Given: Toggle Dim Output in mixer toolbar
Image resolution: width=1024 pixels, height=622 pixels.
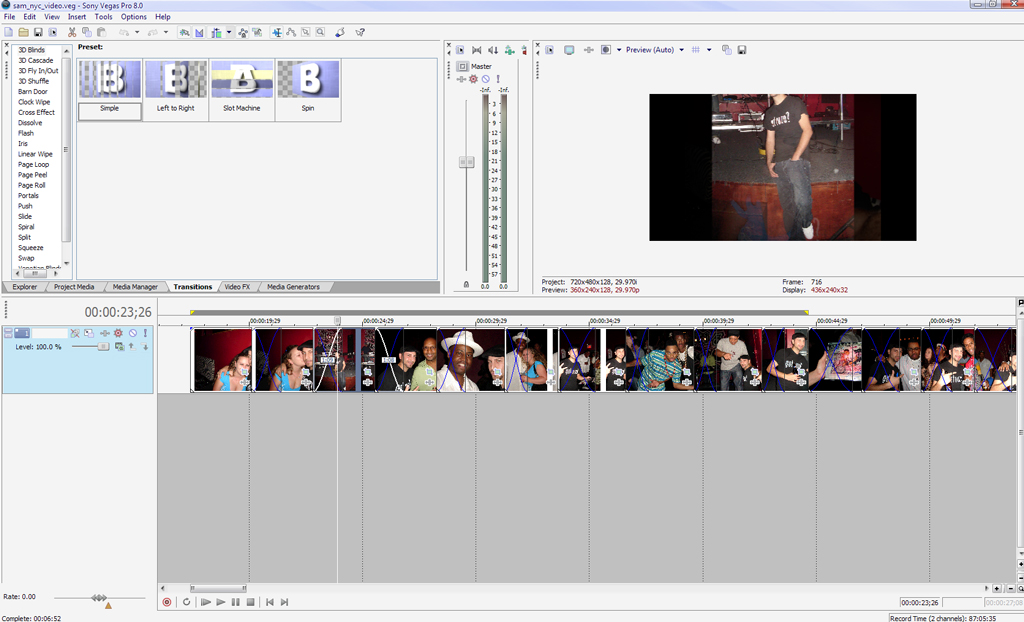Looking at the screenshot, I should pos(493,50).
